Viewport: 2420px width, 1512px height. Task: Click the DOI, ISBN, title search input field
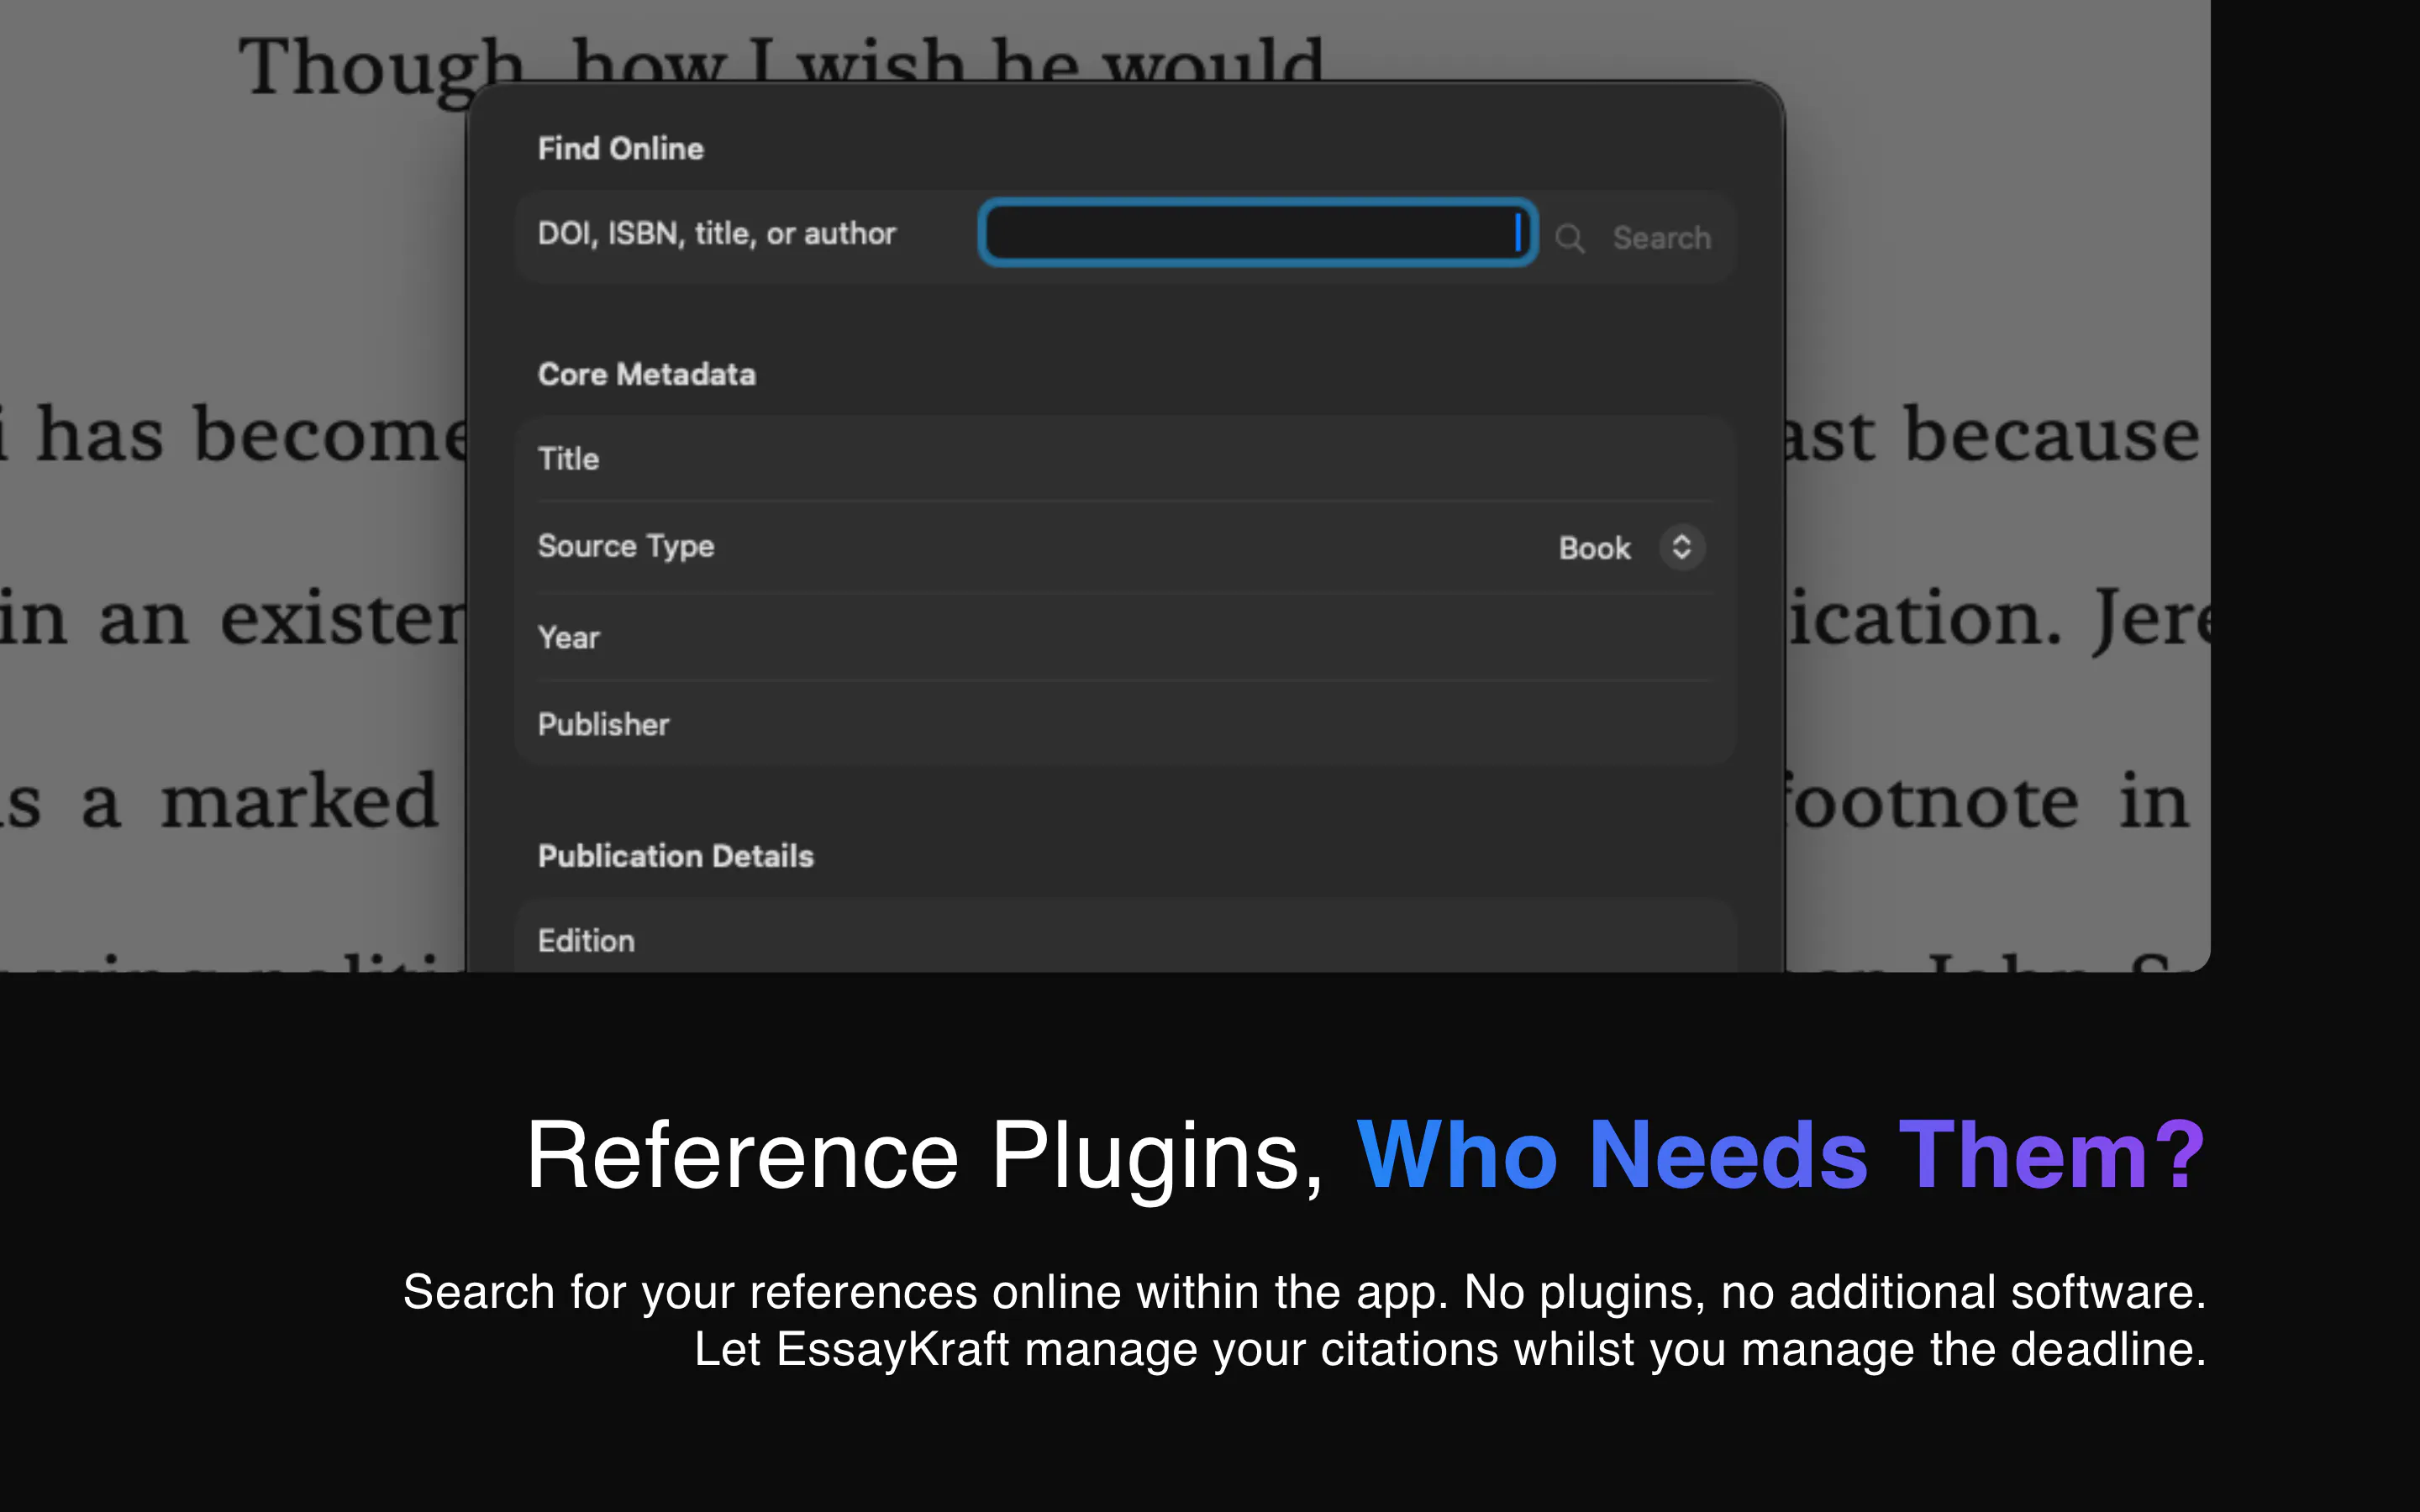tap(1257, 233)
